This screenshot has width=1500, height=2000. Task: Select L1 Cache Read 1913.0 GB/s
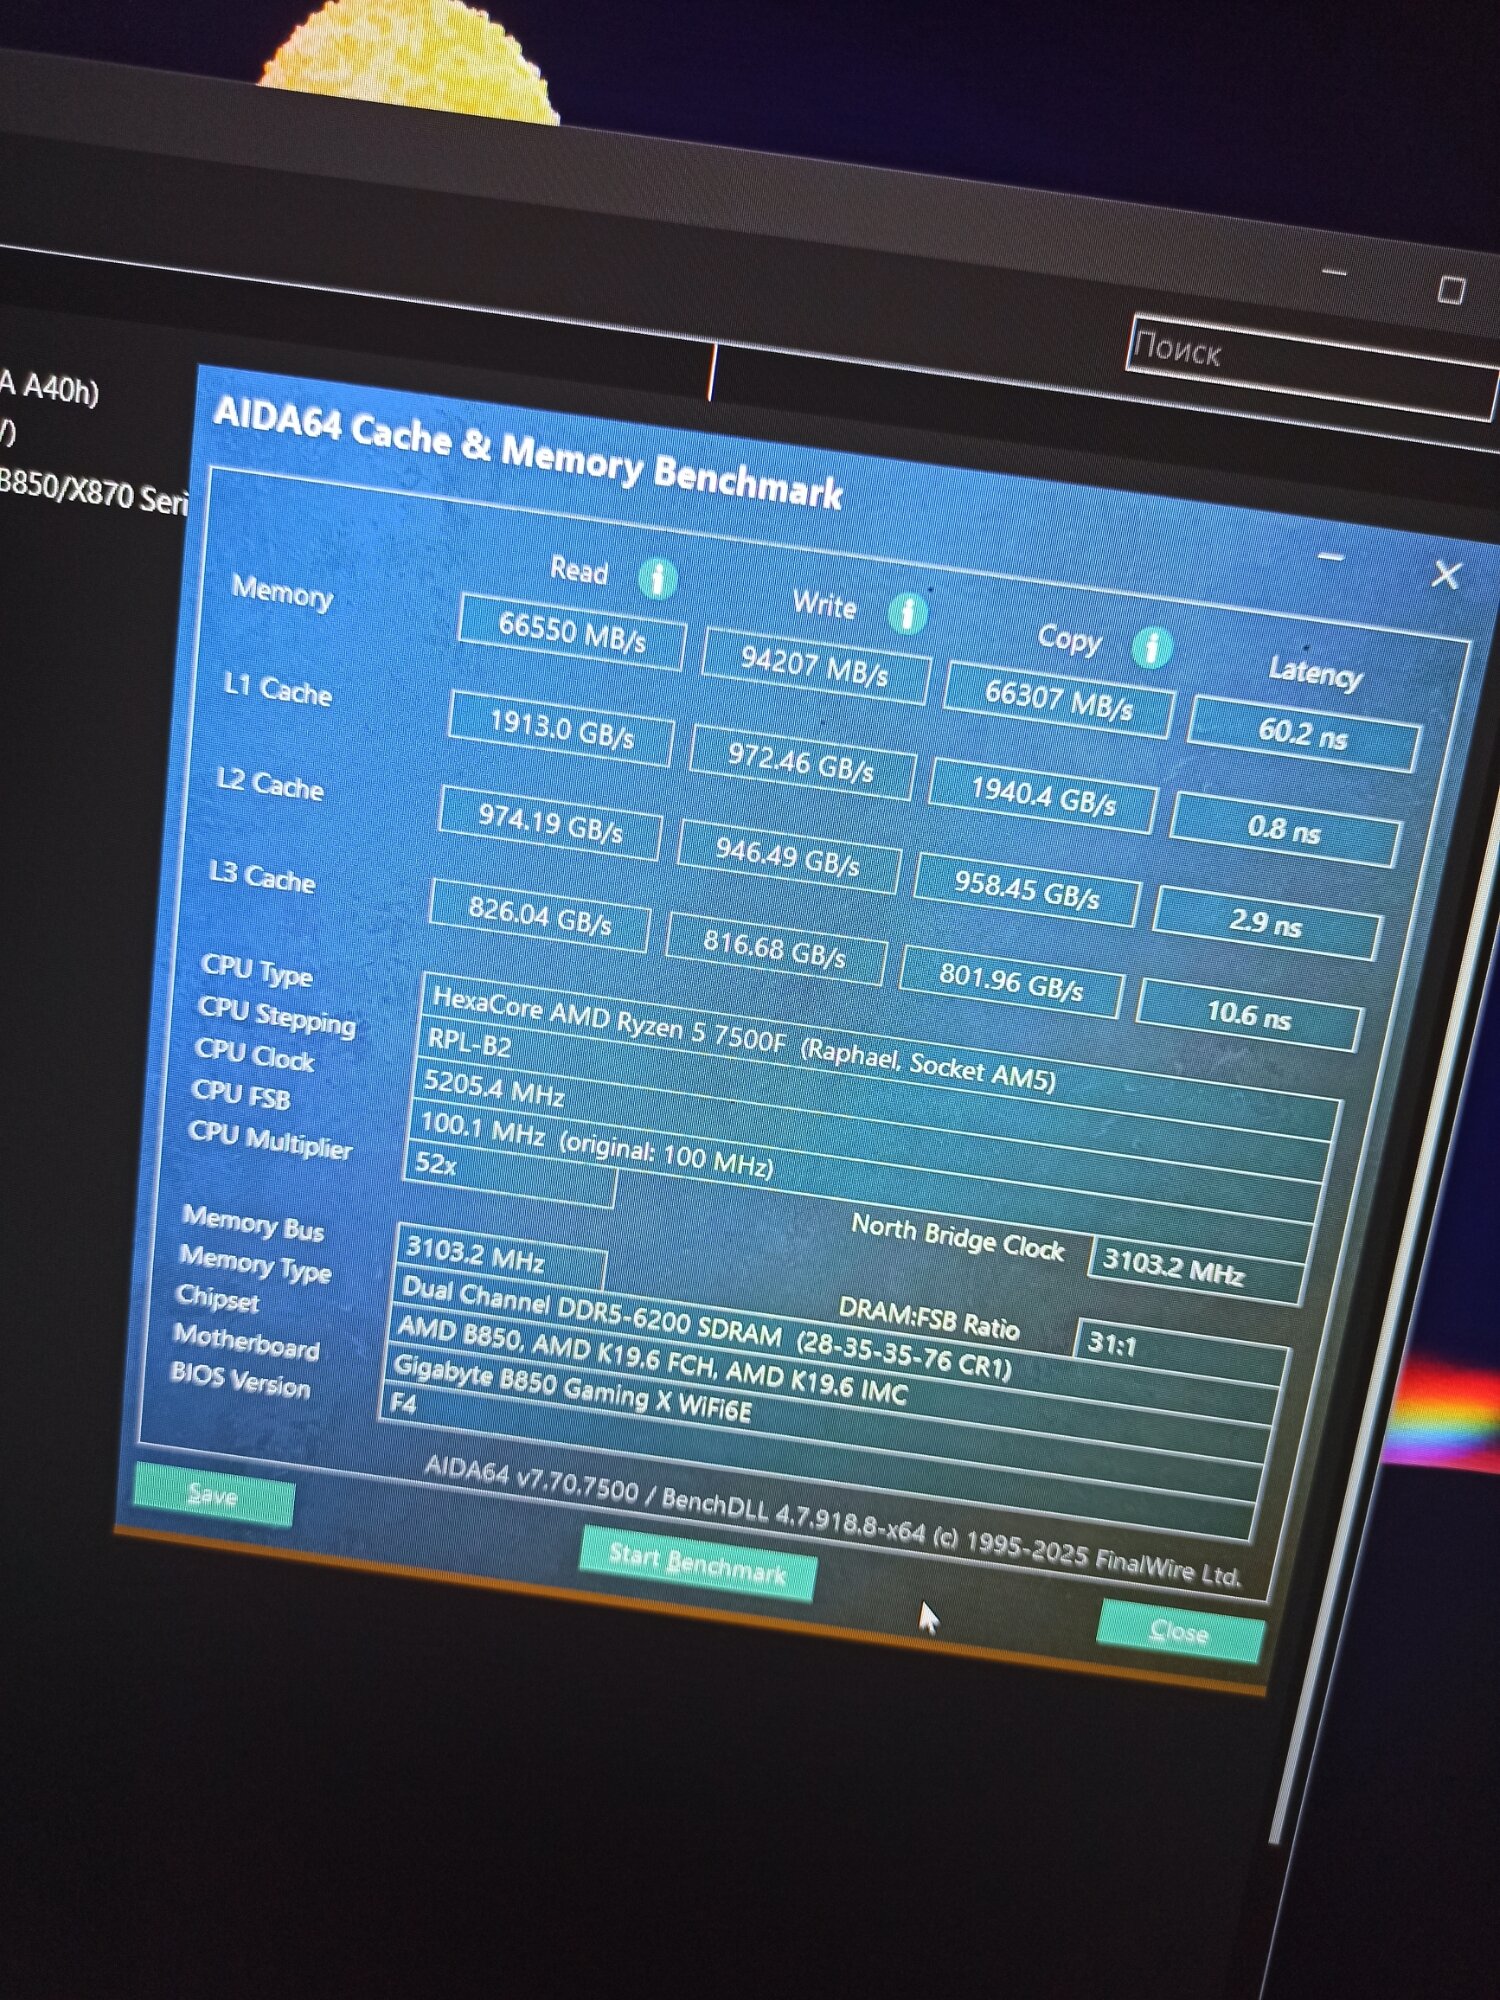coord(561,728)
